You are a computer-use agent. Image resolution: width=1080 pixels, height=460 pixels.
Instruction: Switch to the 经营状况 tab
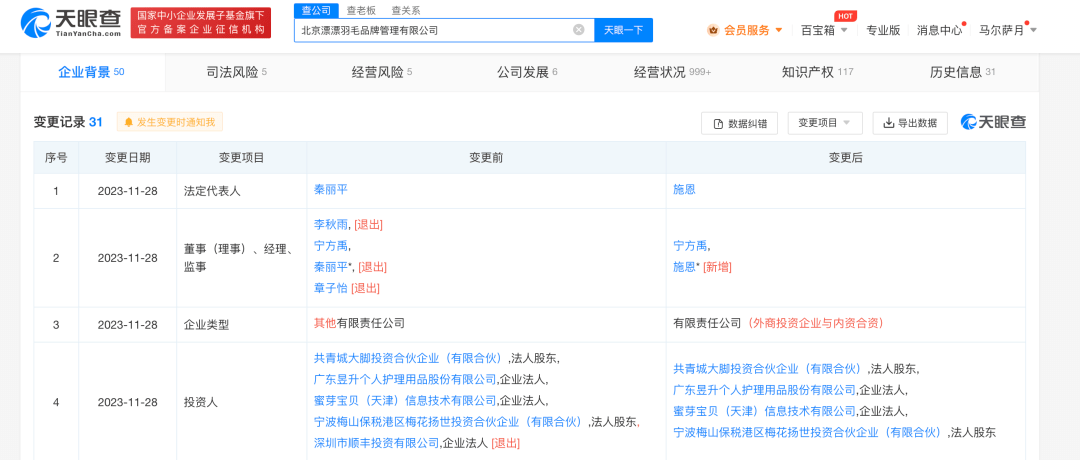[672, 72]
